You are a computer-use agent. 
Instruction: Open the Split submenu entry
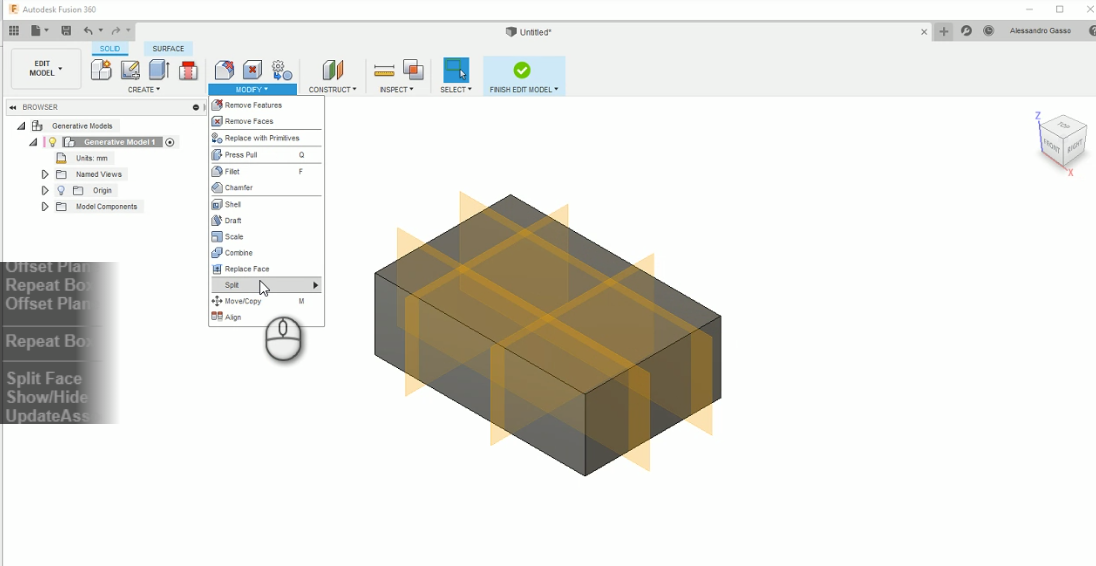266,284
